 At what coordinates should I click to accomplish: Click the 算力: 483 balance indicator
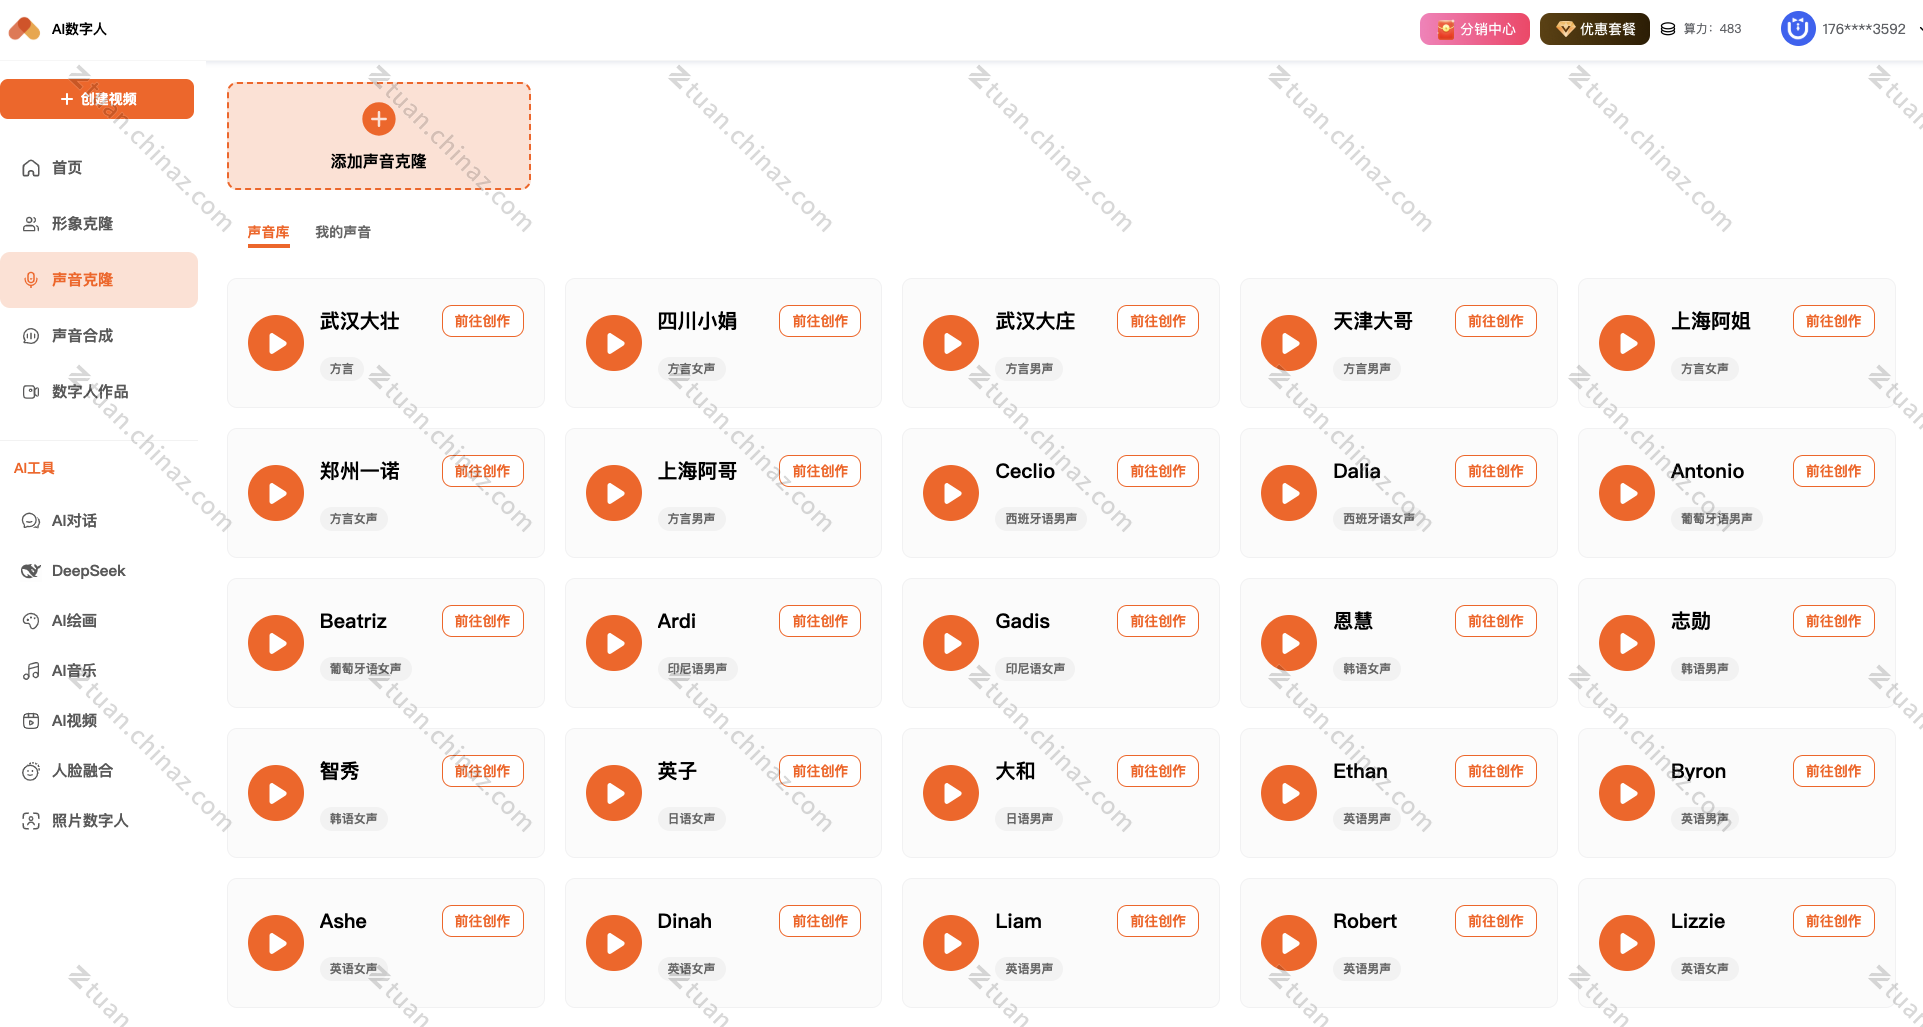click(1701, 29)
